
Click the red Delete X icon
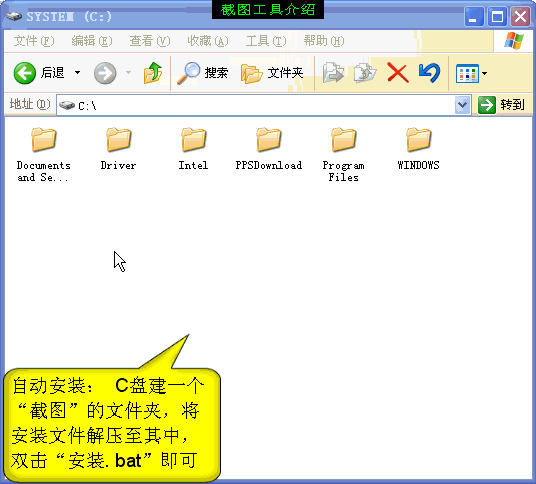(x=398, y=72)
